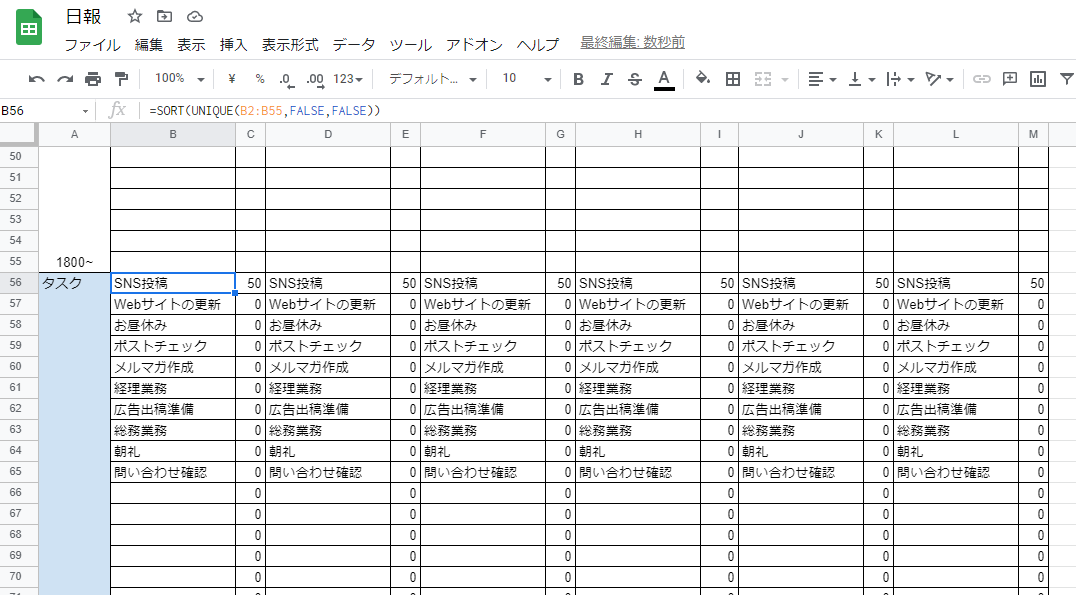Insert a comment

click(x=1009, y=79)
